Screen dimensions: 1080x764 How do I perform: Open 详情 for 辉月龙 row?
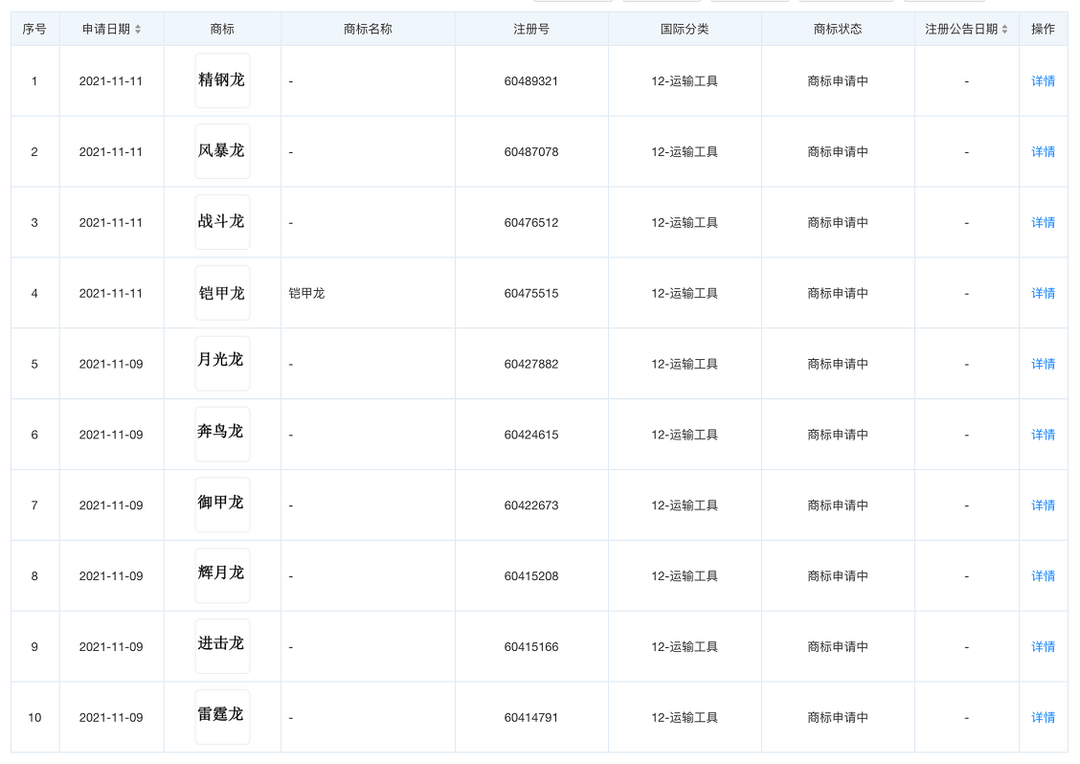(1043, 576)
